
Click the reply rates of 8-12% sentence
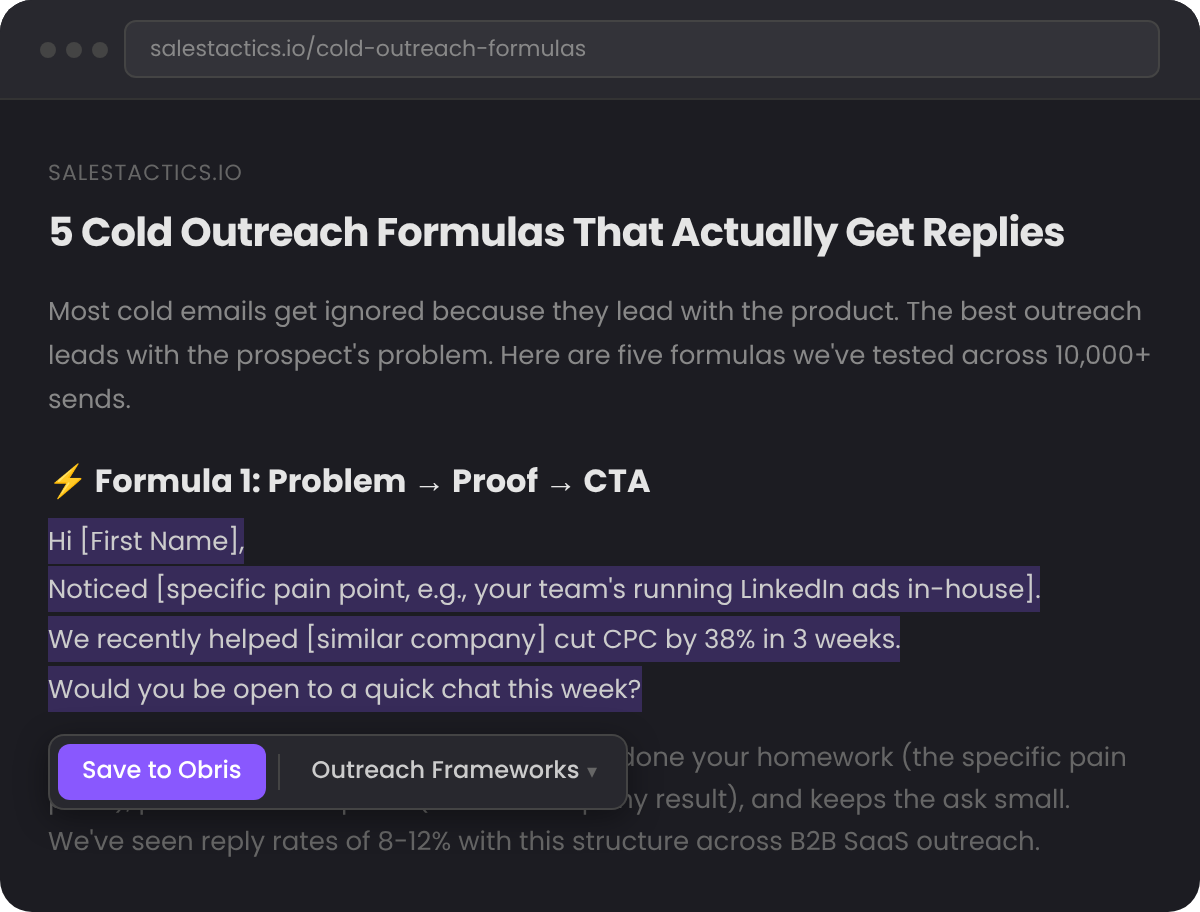[x=543, y=841]
